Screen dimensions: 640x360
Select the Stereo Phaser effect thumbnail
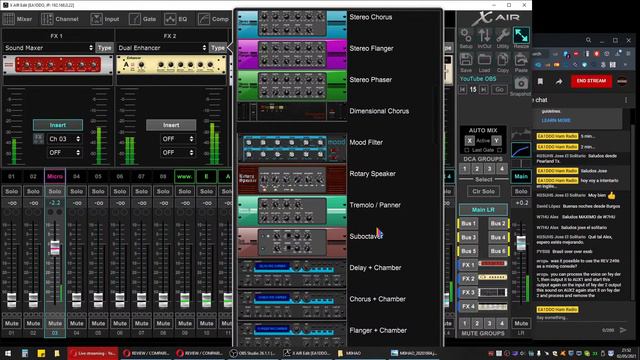point(292,85)
